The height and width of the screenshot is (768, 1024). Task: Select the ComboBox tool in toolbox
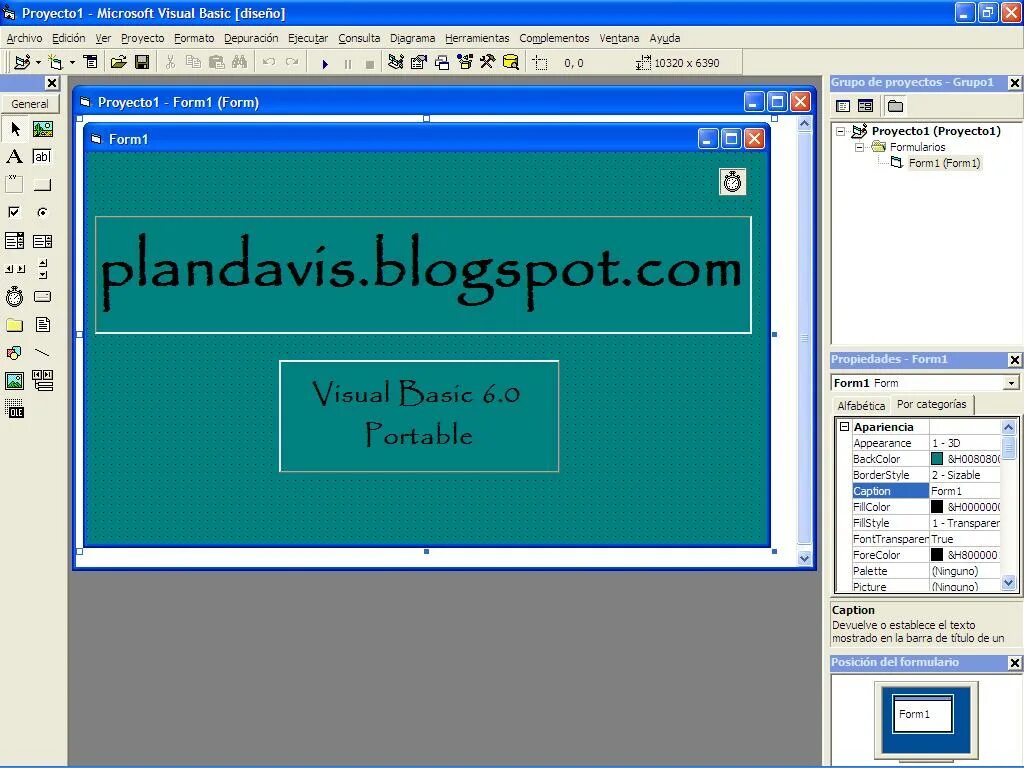(15, 241)
